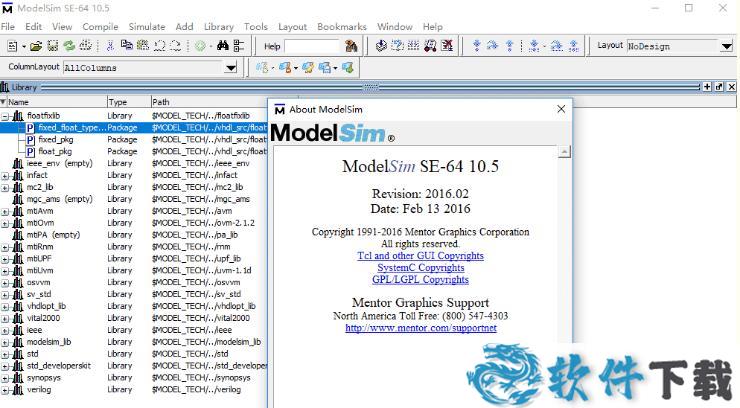Click the fixed_pkg package icon
Image resolution: width=740 pixels, height=408 pixels.
coord(30,140)
